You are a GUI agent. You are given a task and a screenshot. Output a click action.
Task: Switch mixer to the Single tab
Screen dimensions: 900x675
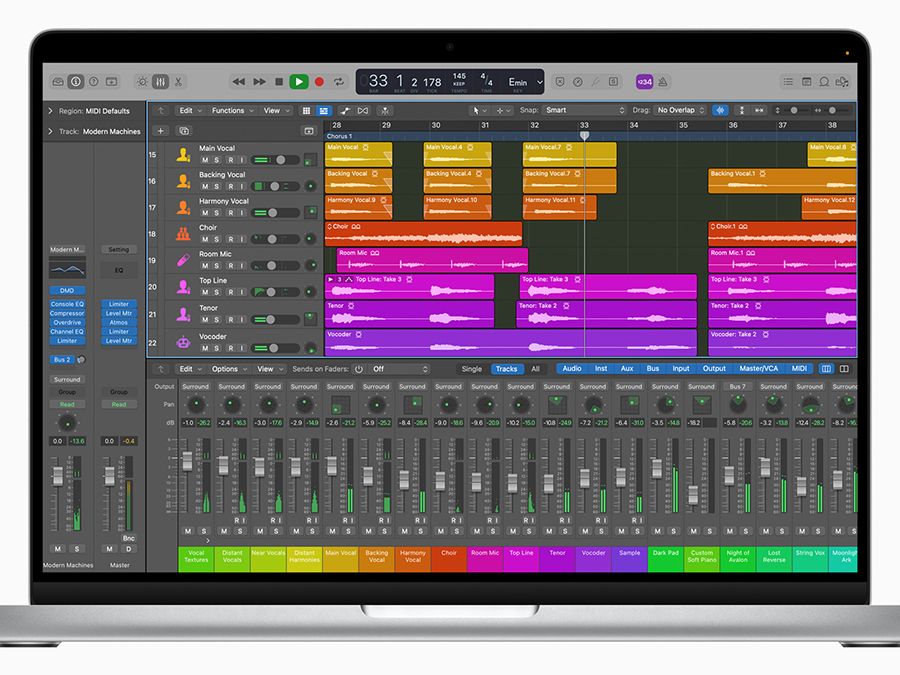click(472, 369)
